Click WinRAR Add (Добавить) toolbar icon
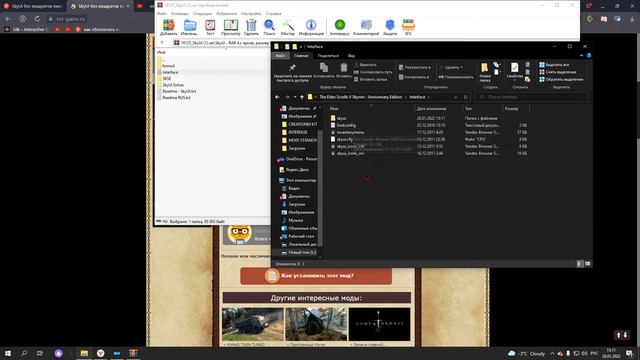 (x=169, y=26)
